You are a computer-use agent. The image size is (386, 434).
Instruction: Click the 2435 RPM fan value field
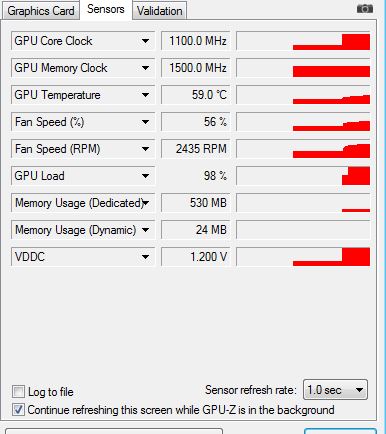tap(196, 149)
